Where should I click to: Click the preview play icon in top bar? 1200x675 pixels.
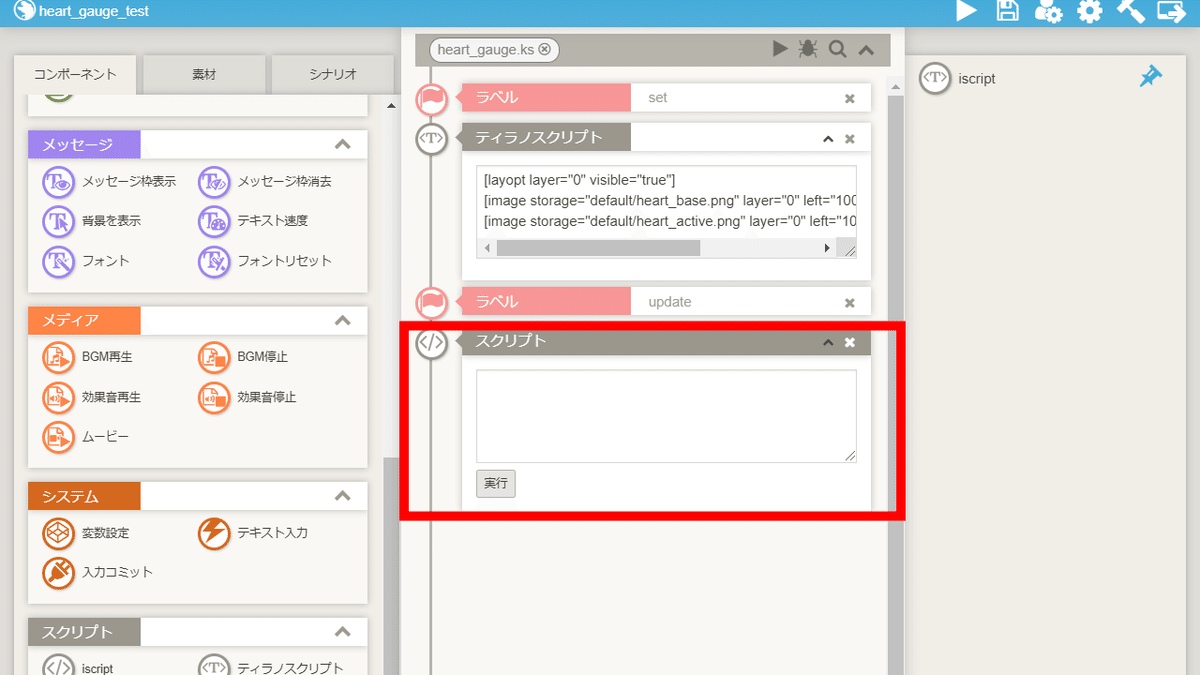pyautogui.click(x=966, y=11)
